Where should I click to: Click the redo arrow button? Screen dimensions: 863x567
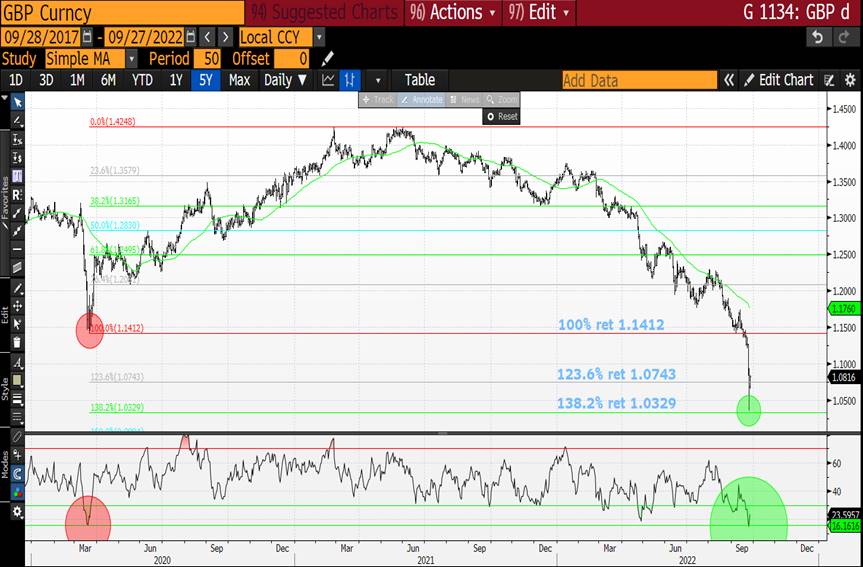(x=843, y=37)
